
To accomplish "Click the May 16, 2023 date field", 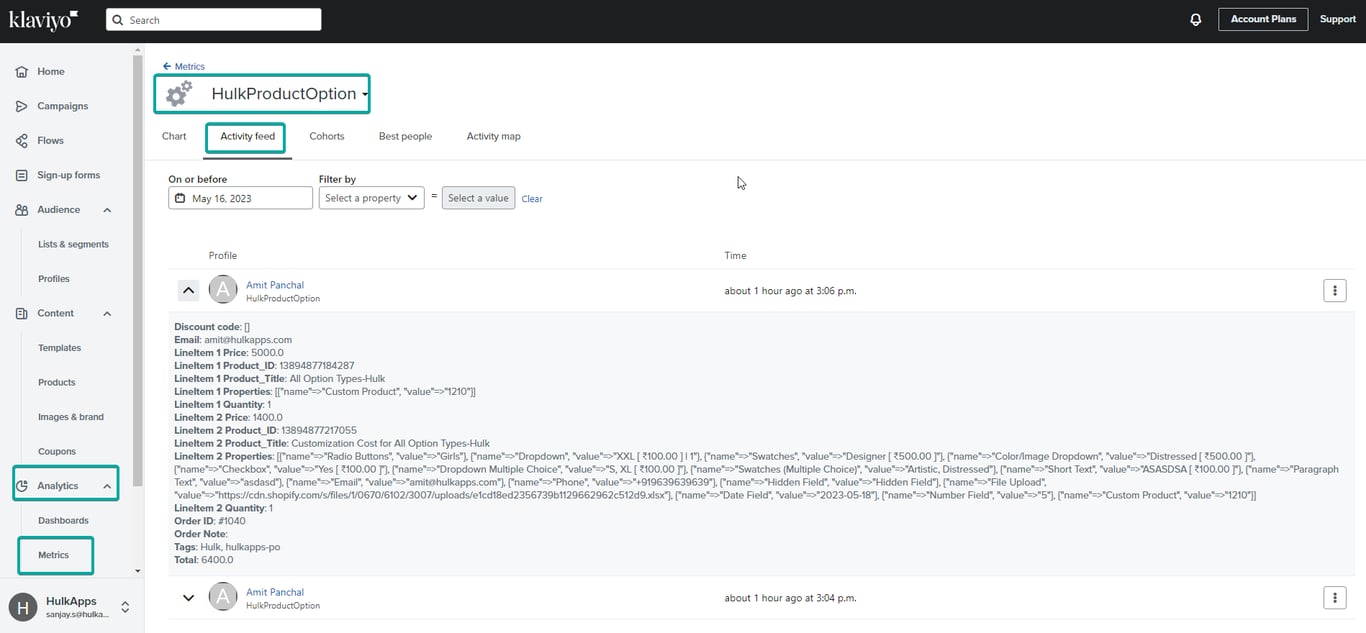I will [240, 198].
